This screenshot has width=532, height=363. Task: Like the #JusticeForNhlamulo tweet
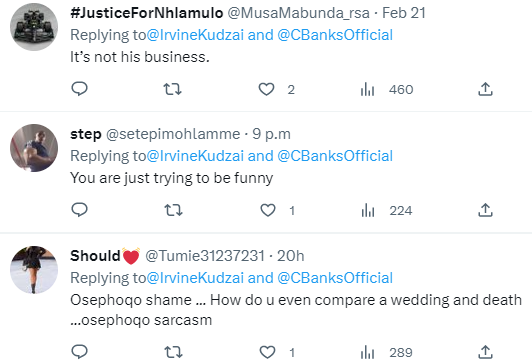(x=266, y=89)
